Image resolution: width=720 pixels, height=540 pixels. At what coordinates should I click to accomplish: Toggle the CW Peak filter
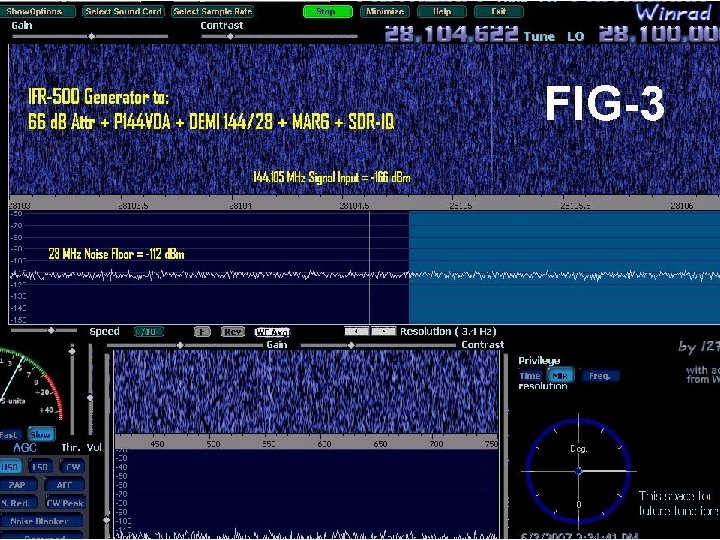[65, 503]
